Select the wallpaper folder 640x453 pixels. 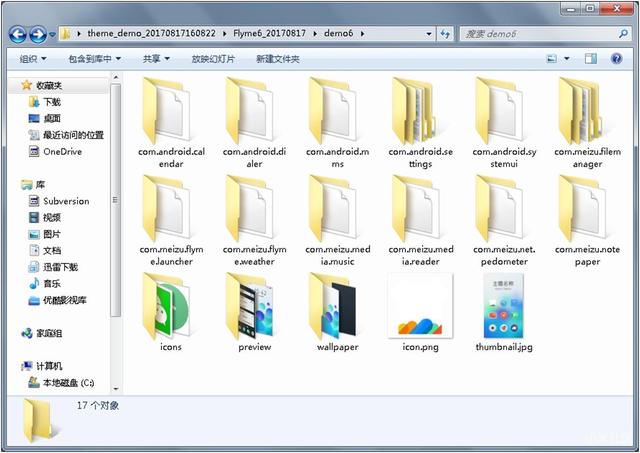coord(338,312)
